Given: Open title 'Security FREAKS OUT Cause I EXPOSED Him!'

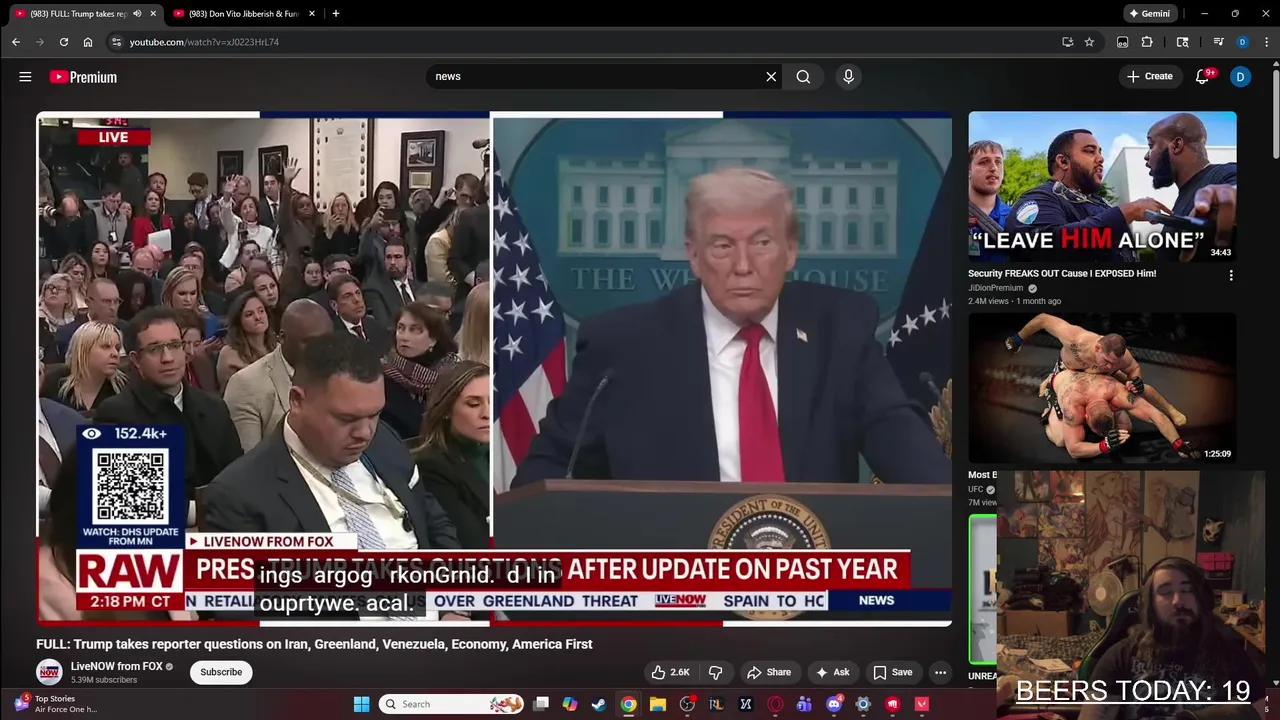Looking at the screenshot, I should pos(1062,273).
